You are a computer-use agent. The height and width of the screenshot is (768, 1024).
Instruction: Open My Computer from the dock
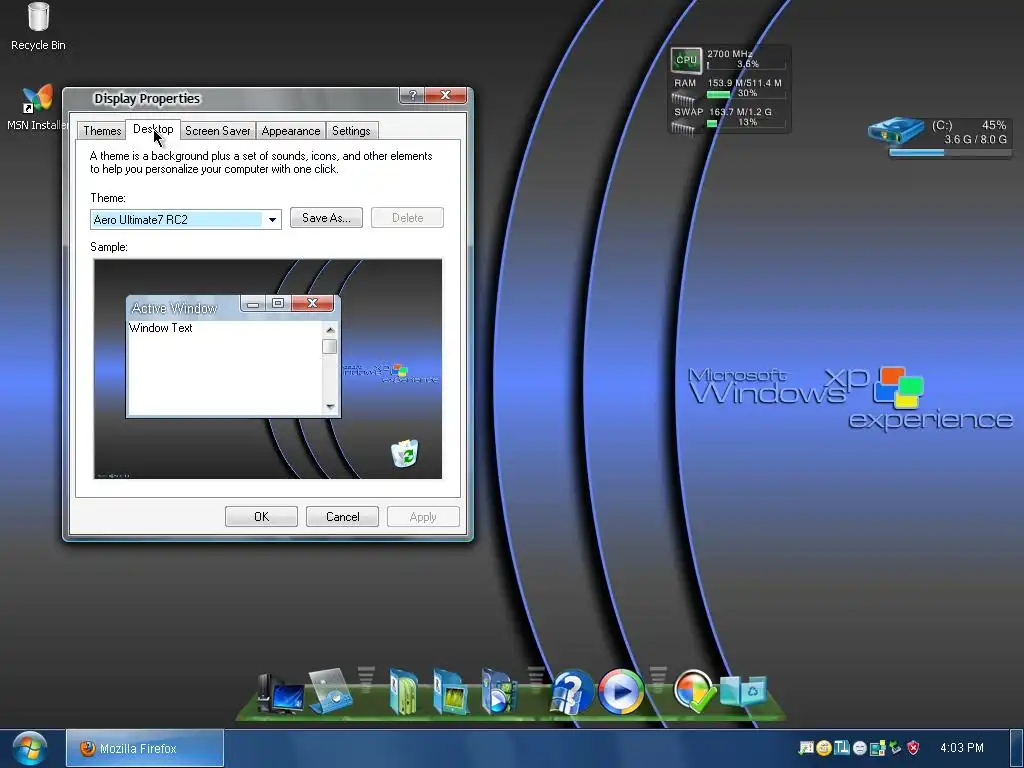click(280, 694)
